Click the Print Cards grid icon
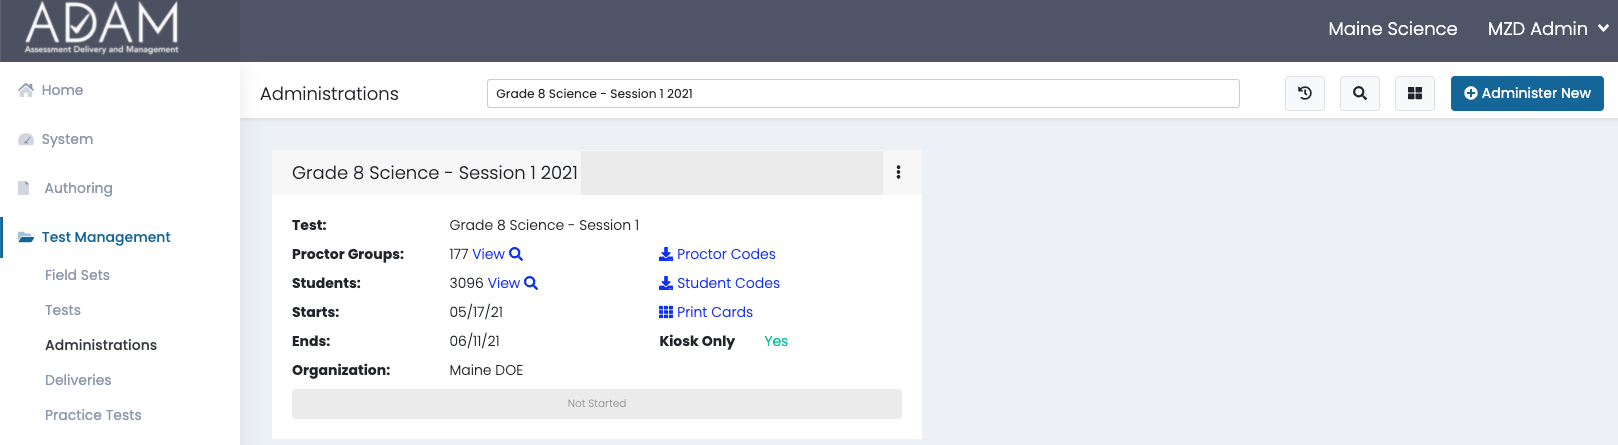The image size is (1618, 445). tap(666, 312)
